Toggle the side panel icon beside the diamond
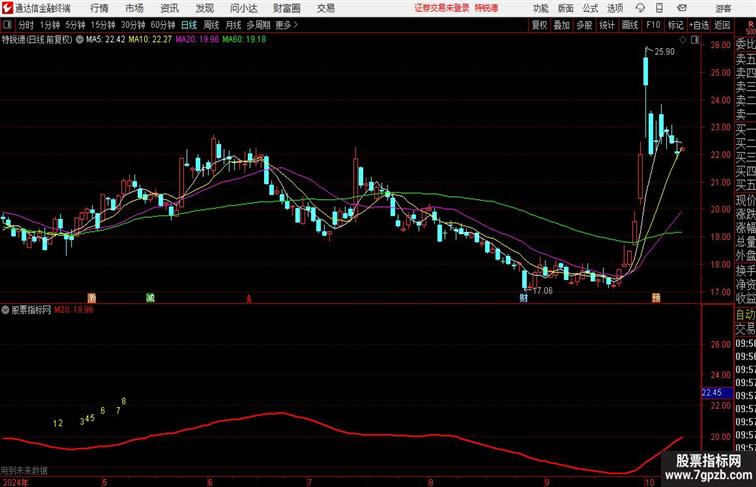This screenshot has width=756, height=487. tap(695, 40)
